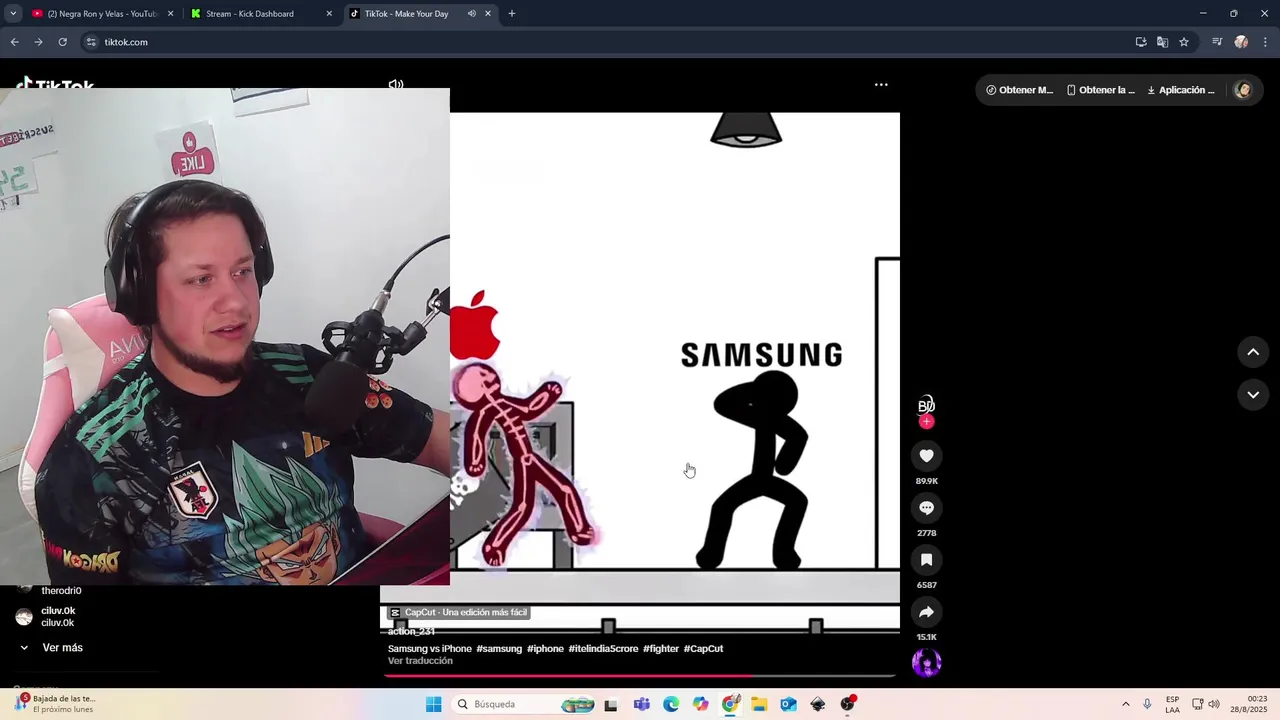Open a new browser tab

tap(512, 14)
